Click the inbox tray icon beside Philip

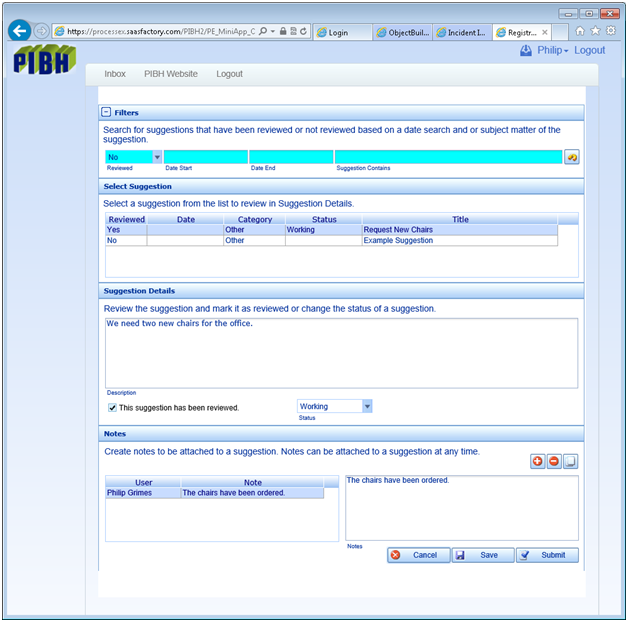point(525,50)
